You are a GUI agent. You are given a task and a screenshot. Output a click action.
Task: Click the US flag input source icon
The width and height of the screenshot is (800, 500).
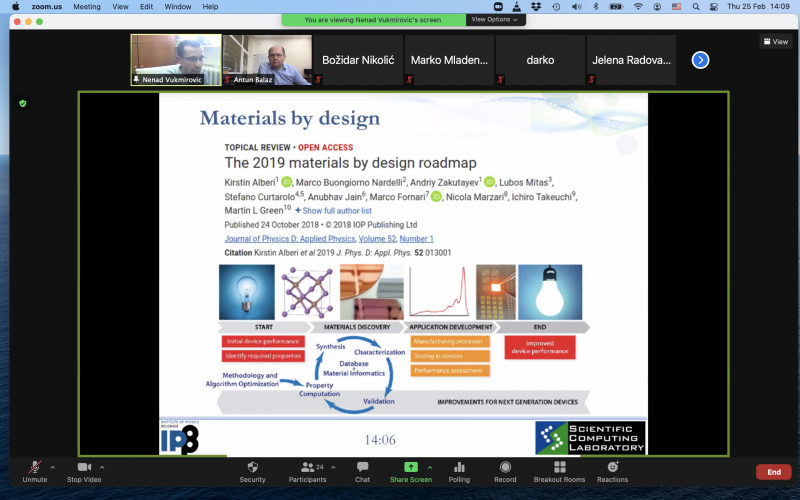pos(676,7)
